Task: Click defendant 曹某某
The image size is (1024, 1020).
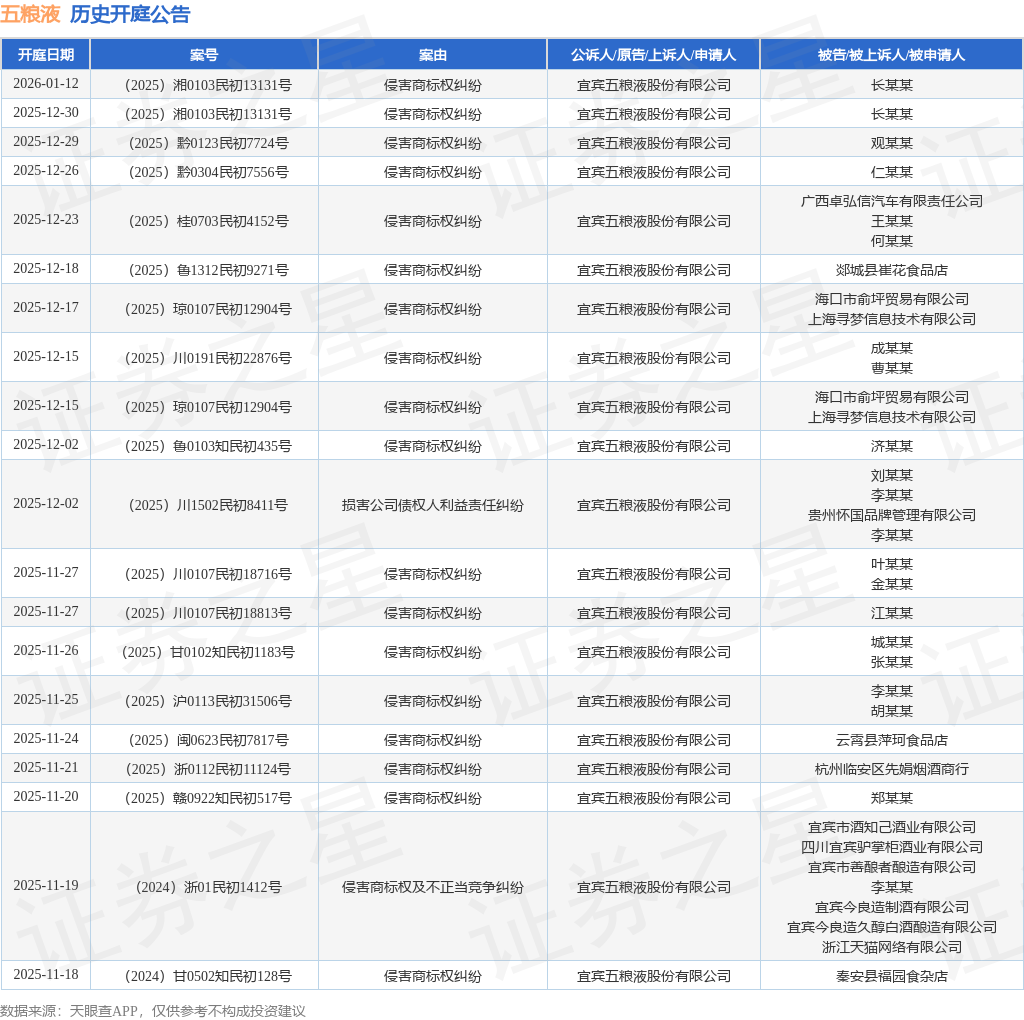Action: pyautogui.click(x=891, y=368)
